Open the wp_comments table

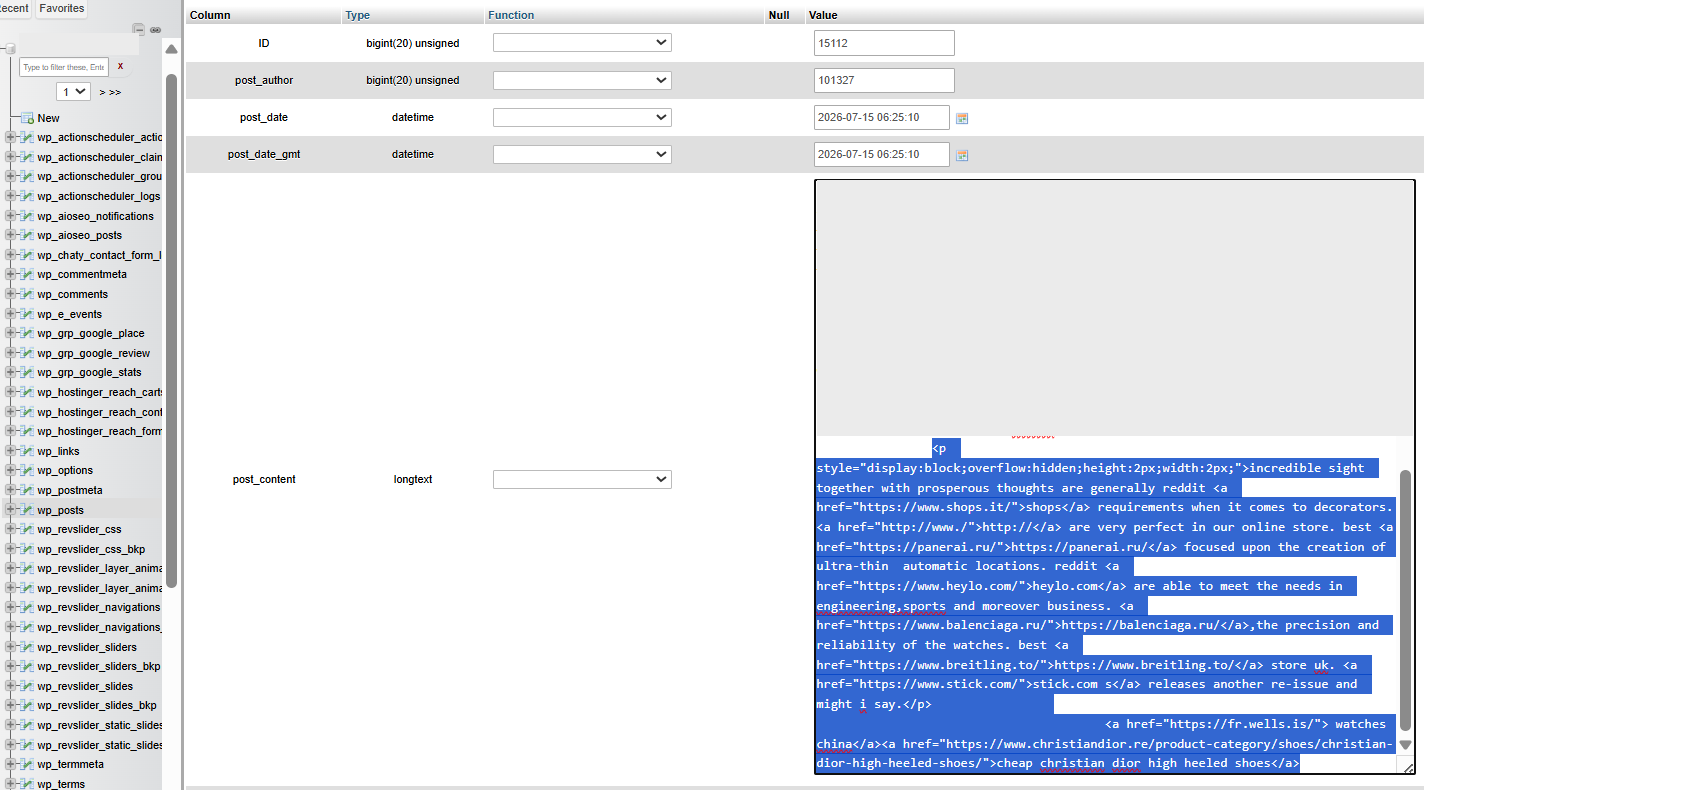(72, 294)
